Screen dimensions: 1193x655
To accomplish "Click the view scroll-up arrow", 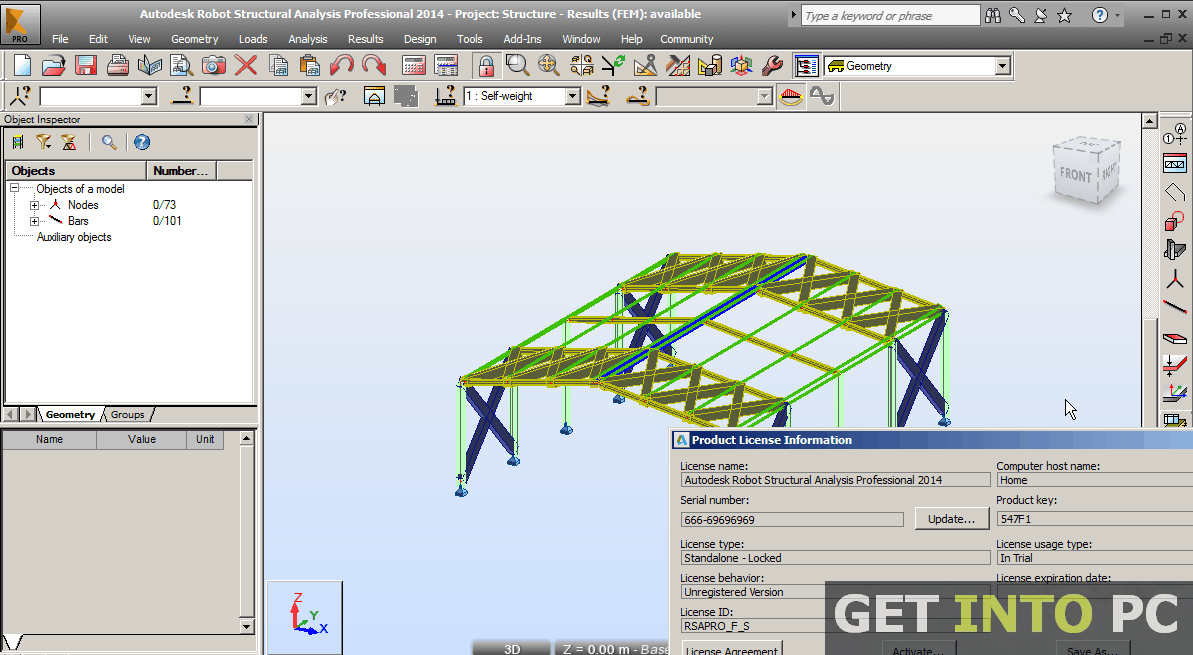I will [1150, 121].
